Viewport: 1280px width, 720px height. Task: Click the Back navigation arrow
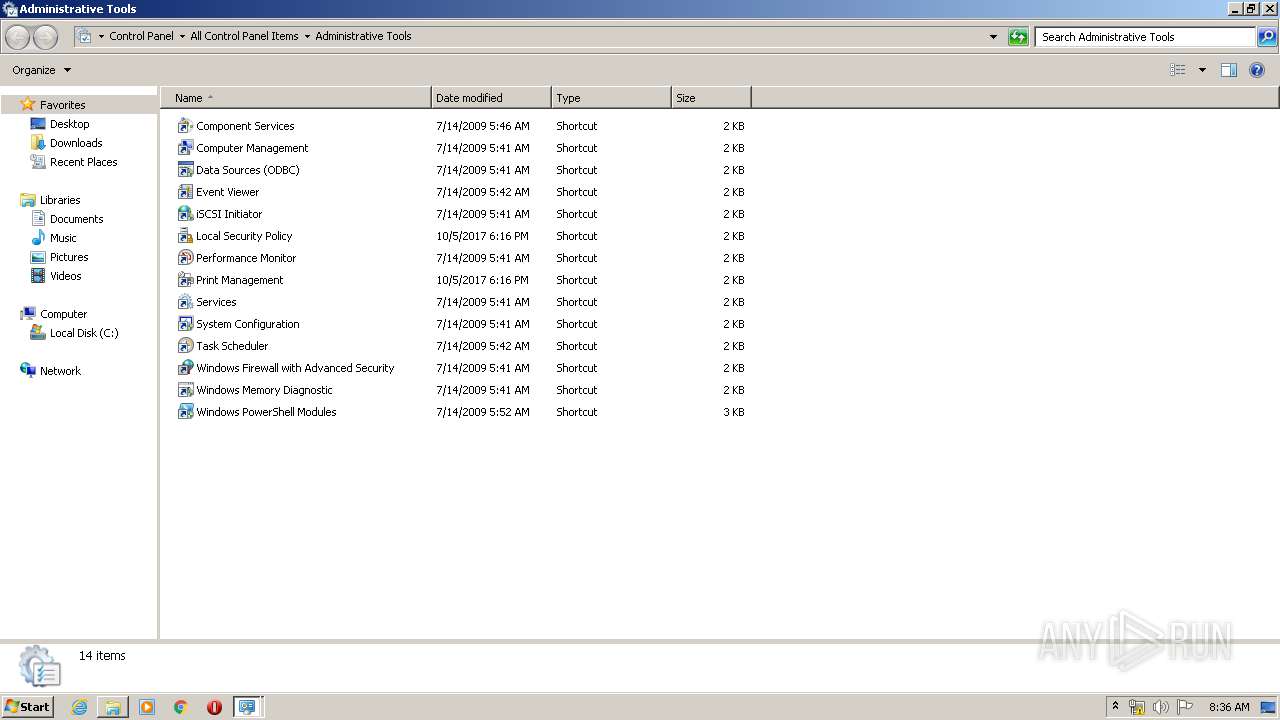click(x=18, y=37)
